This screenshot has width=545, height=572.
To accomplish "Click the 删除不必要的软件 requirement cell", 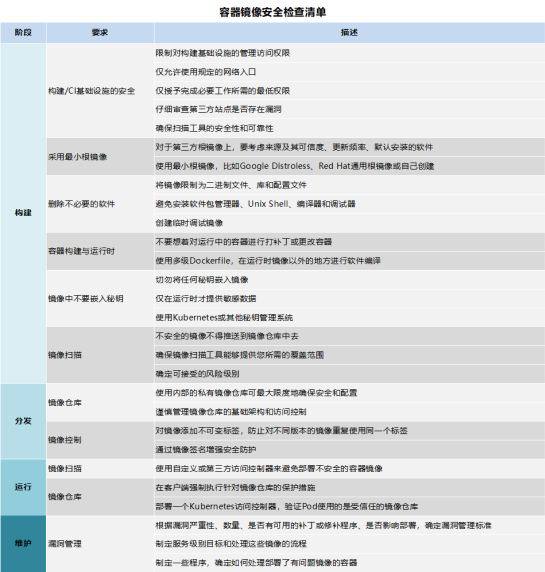I will pos(100,204).
